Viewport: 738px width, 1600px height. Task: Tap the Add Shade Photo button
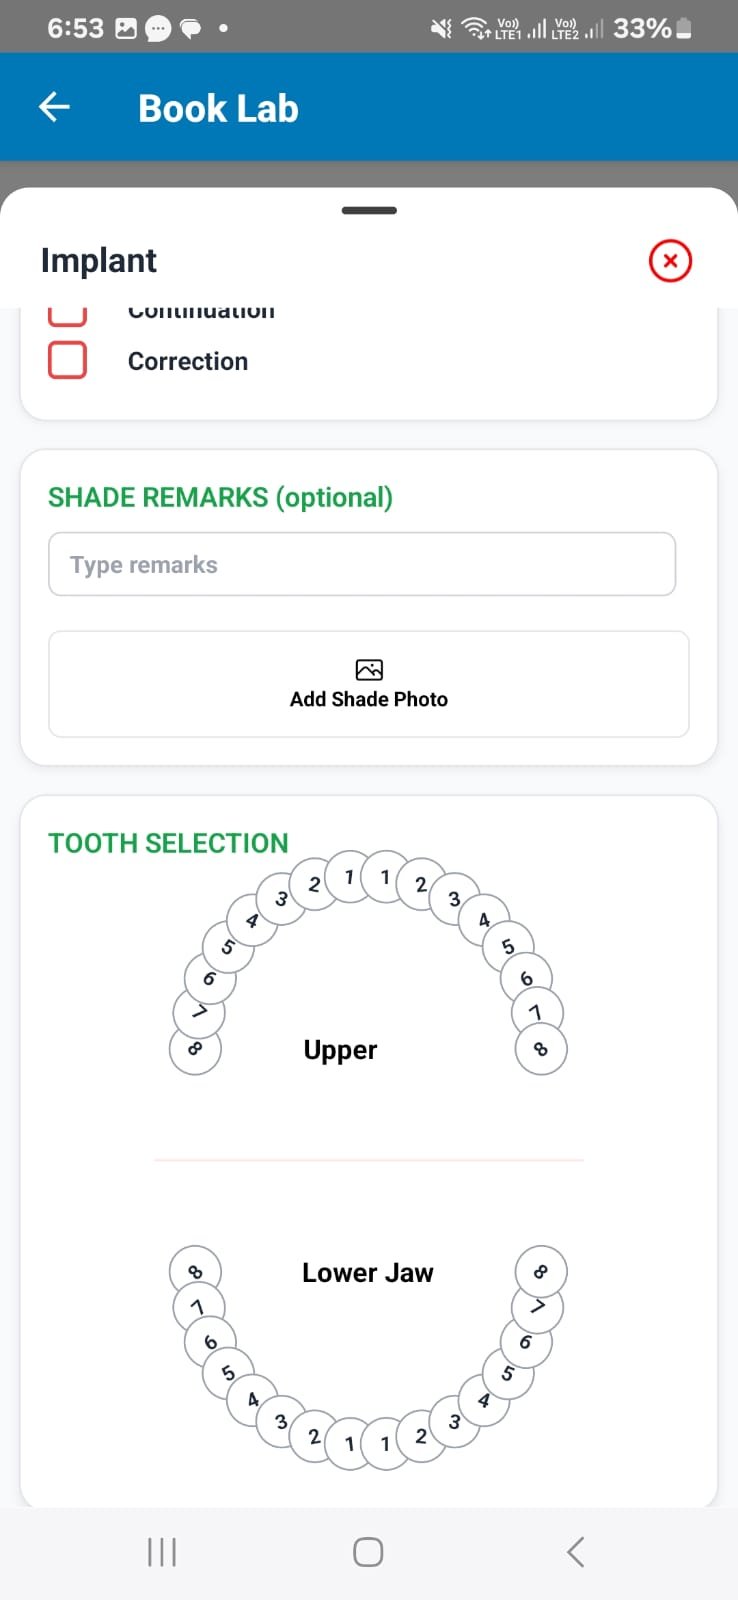pos(368,684)
